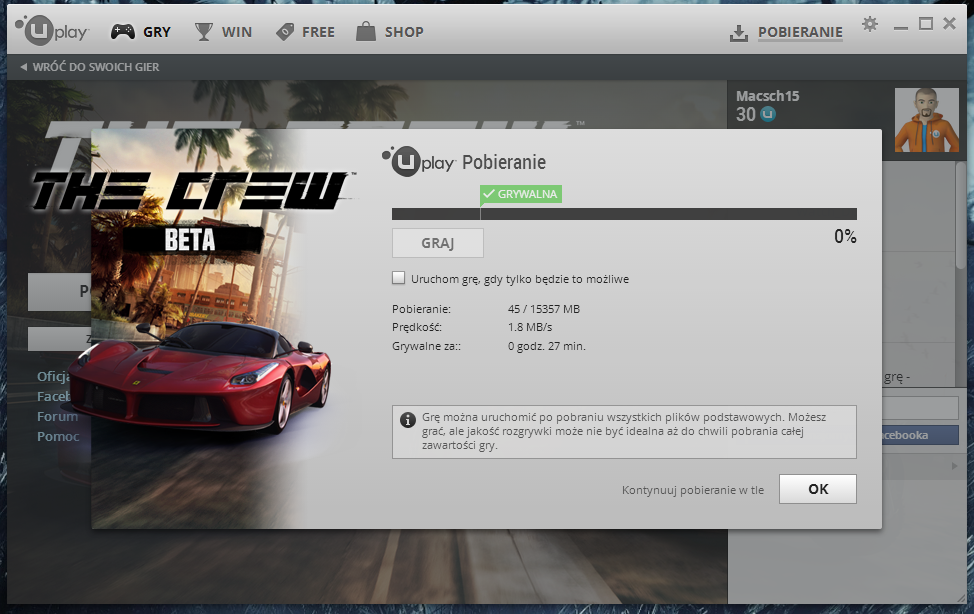Click the GRYWALNA playable marker
Screen dimensions: 974x614
pyautogui.click(x=521, y=195)
